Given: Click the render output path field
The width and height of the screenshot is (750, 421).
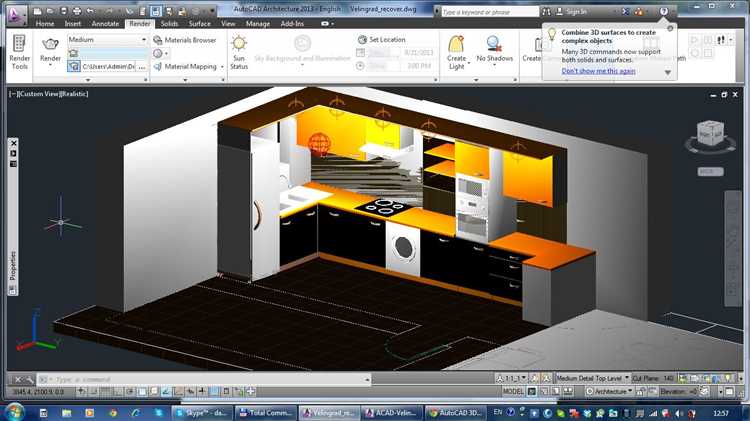Looking at the screenshot, I should 108,66.
